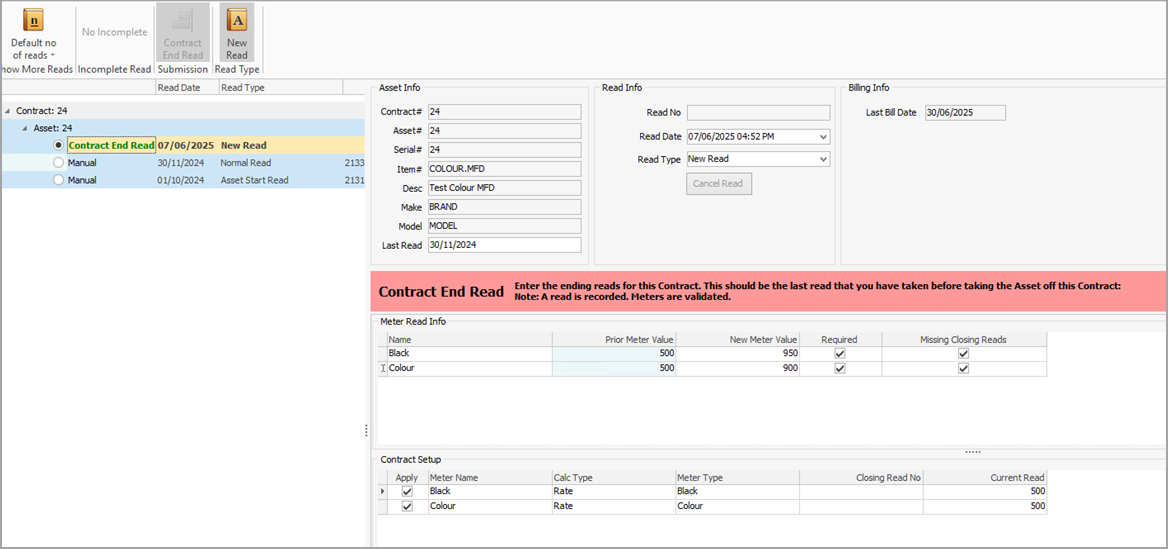
Task: Click the New Meter Value for Colour
Action: click(x=738, y=369)
